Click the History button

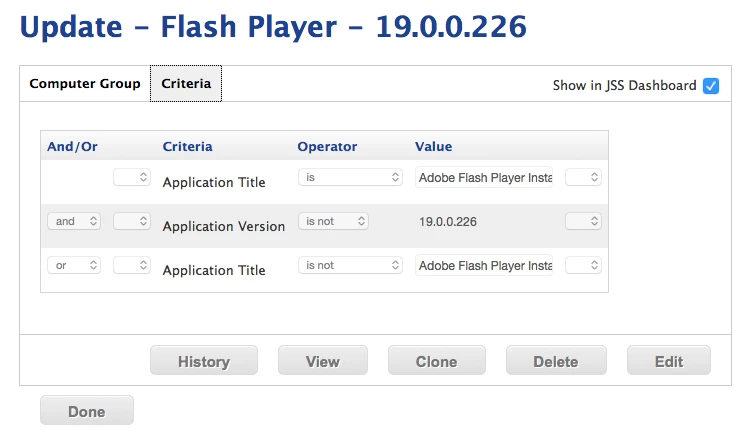click(x=204, y=360)
